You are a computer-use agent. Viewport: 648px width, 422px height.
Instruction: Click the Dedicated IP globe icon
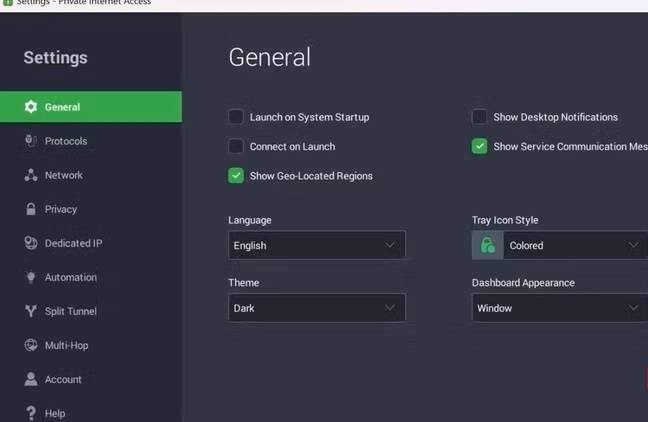click(31, 243)
